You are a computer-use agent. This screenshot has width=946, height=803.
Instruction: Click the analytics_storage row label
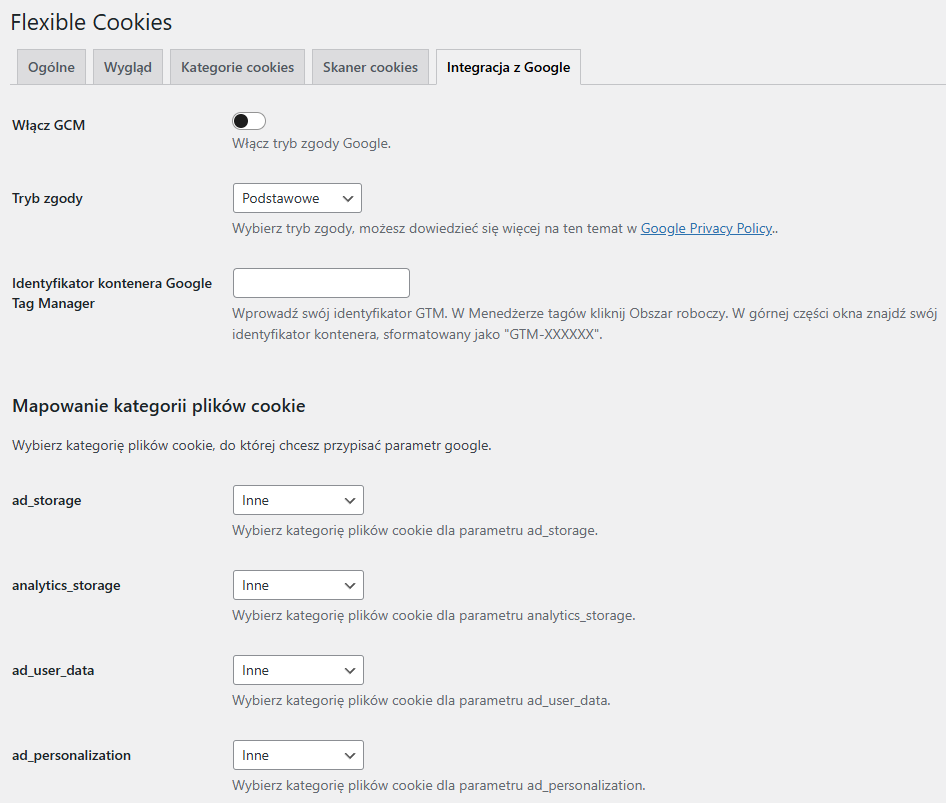[x=66, y=585]
